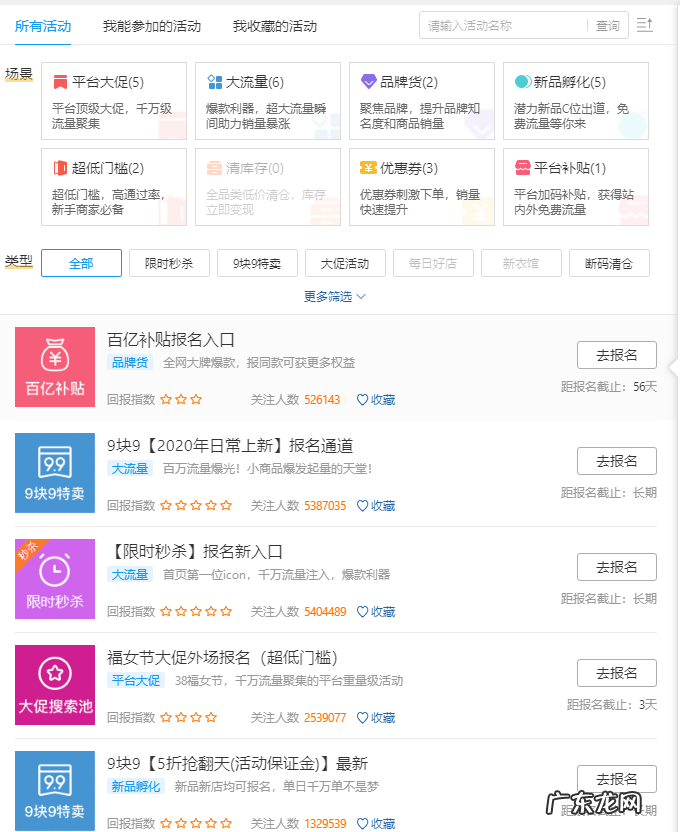680x832 pixels.
Task: Click 去报名 for 福女节大促外场报名
Action: click(617, 673)
